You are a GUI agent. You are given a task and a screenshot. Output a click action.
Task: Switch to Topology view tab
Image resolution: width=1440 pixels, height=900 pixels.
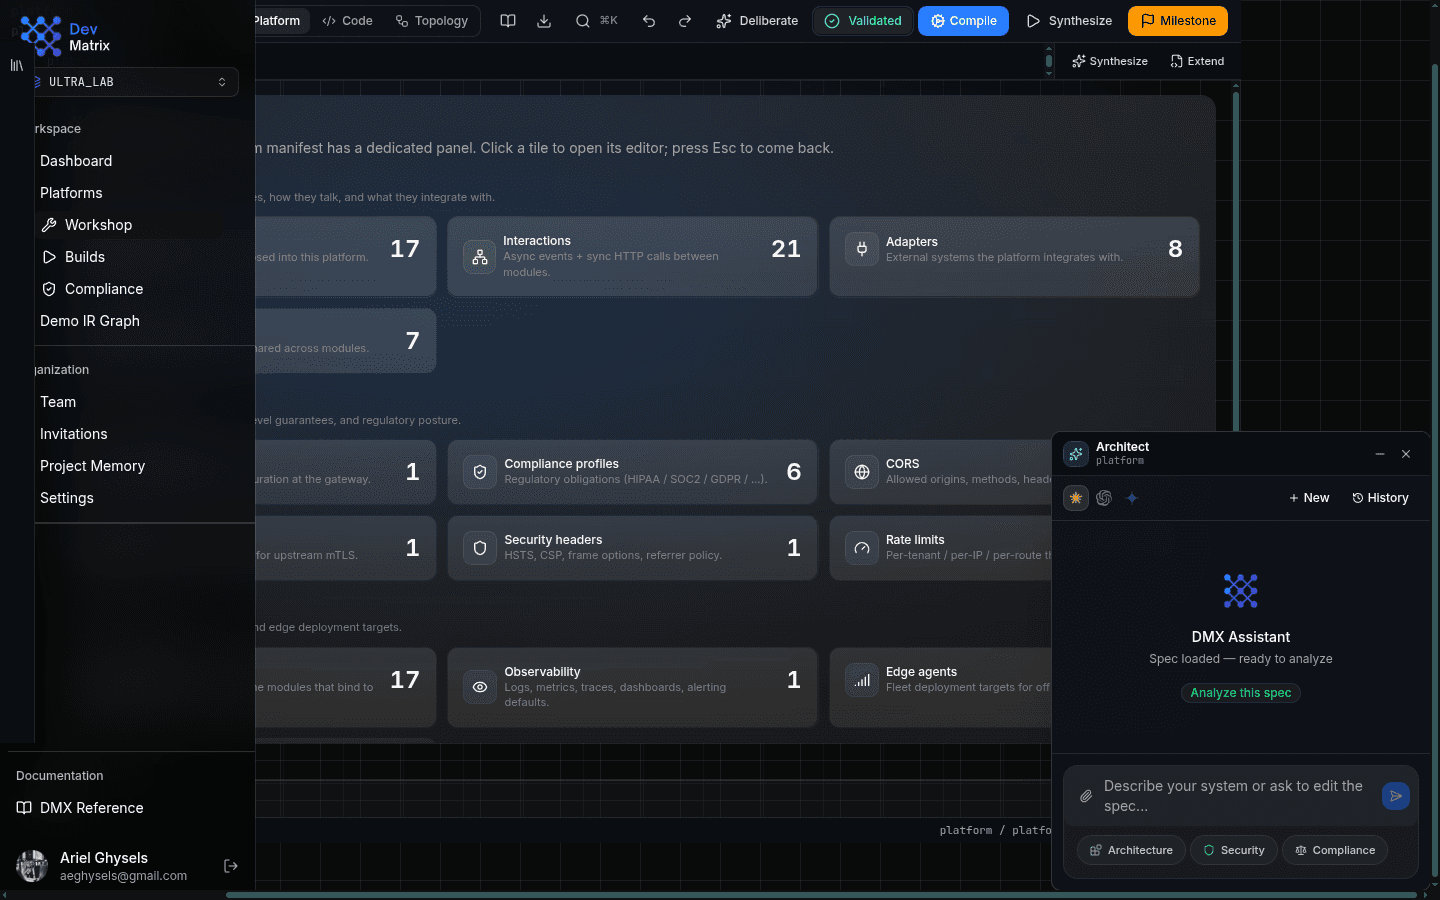pos(432,21)
